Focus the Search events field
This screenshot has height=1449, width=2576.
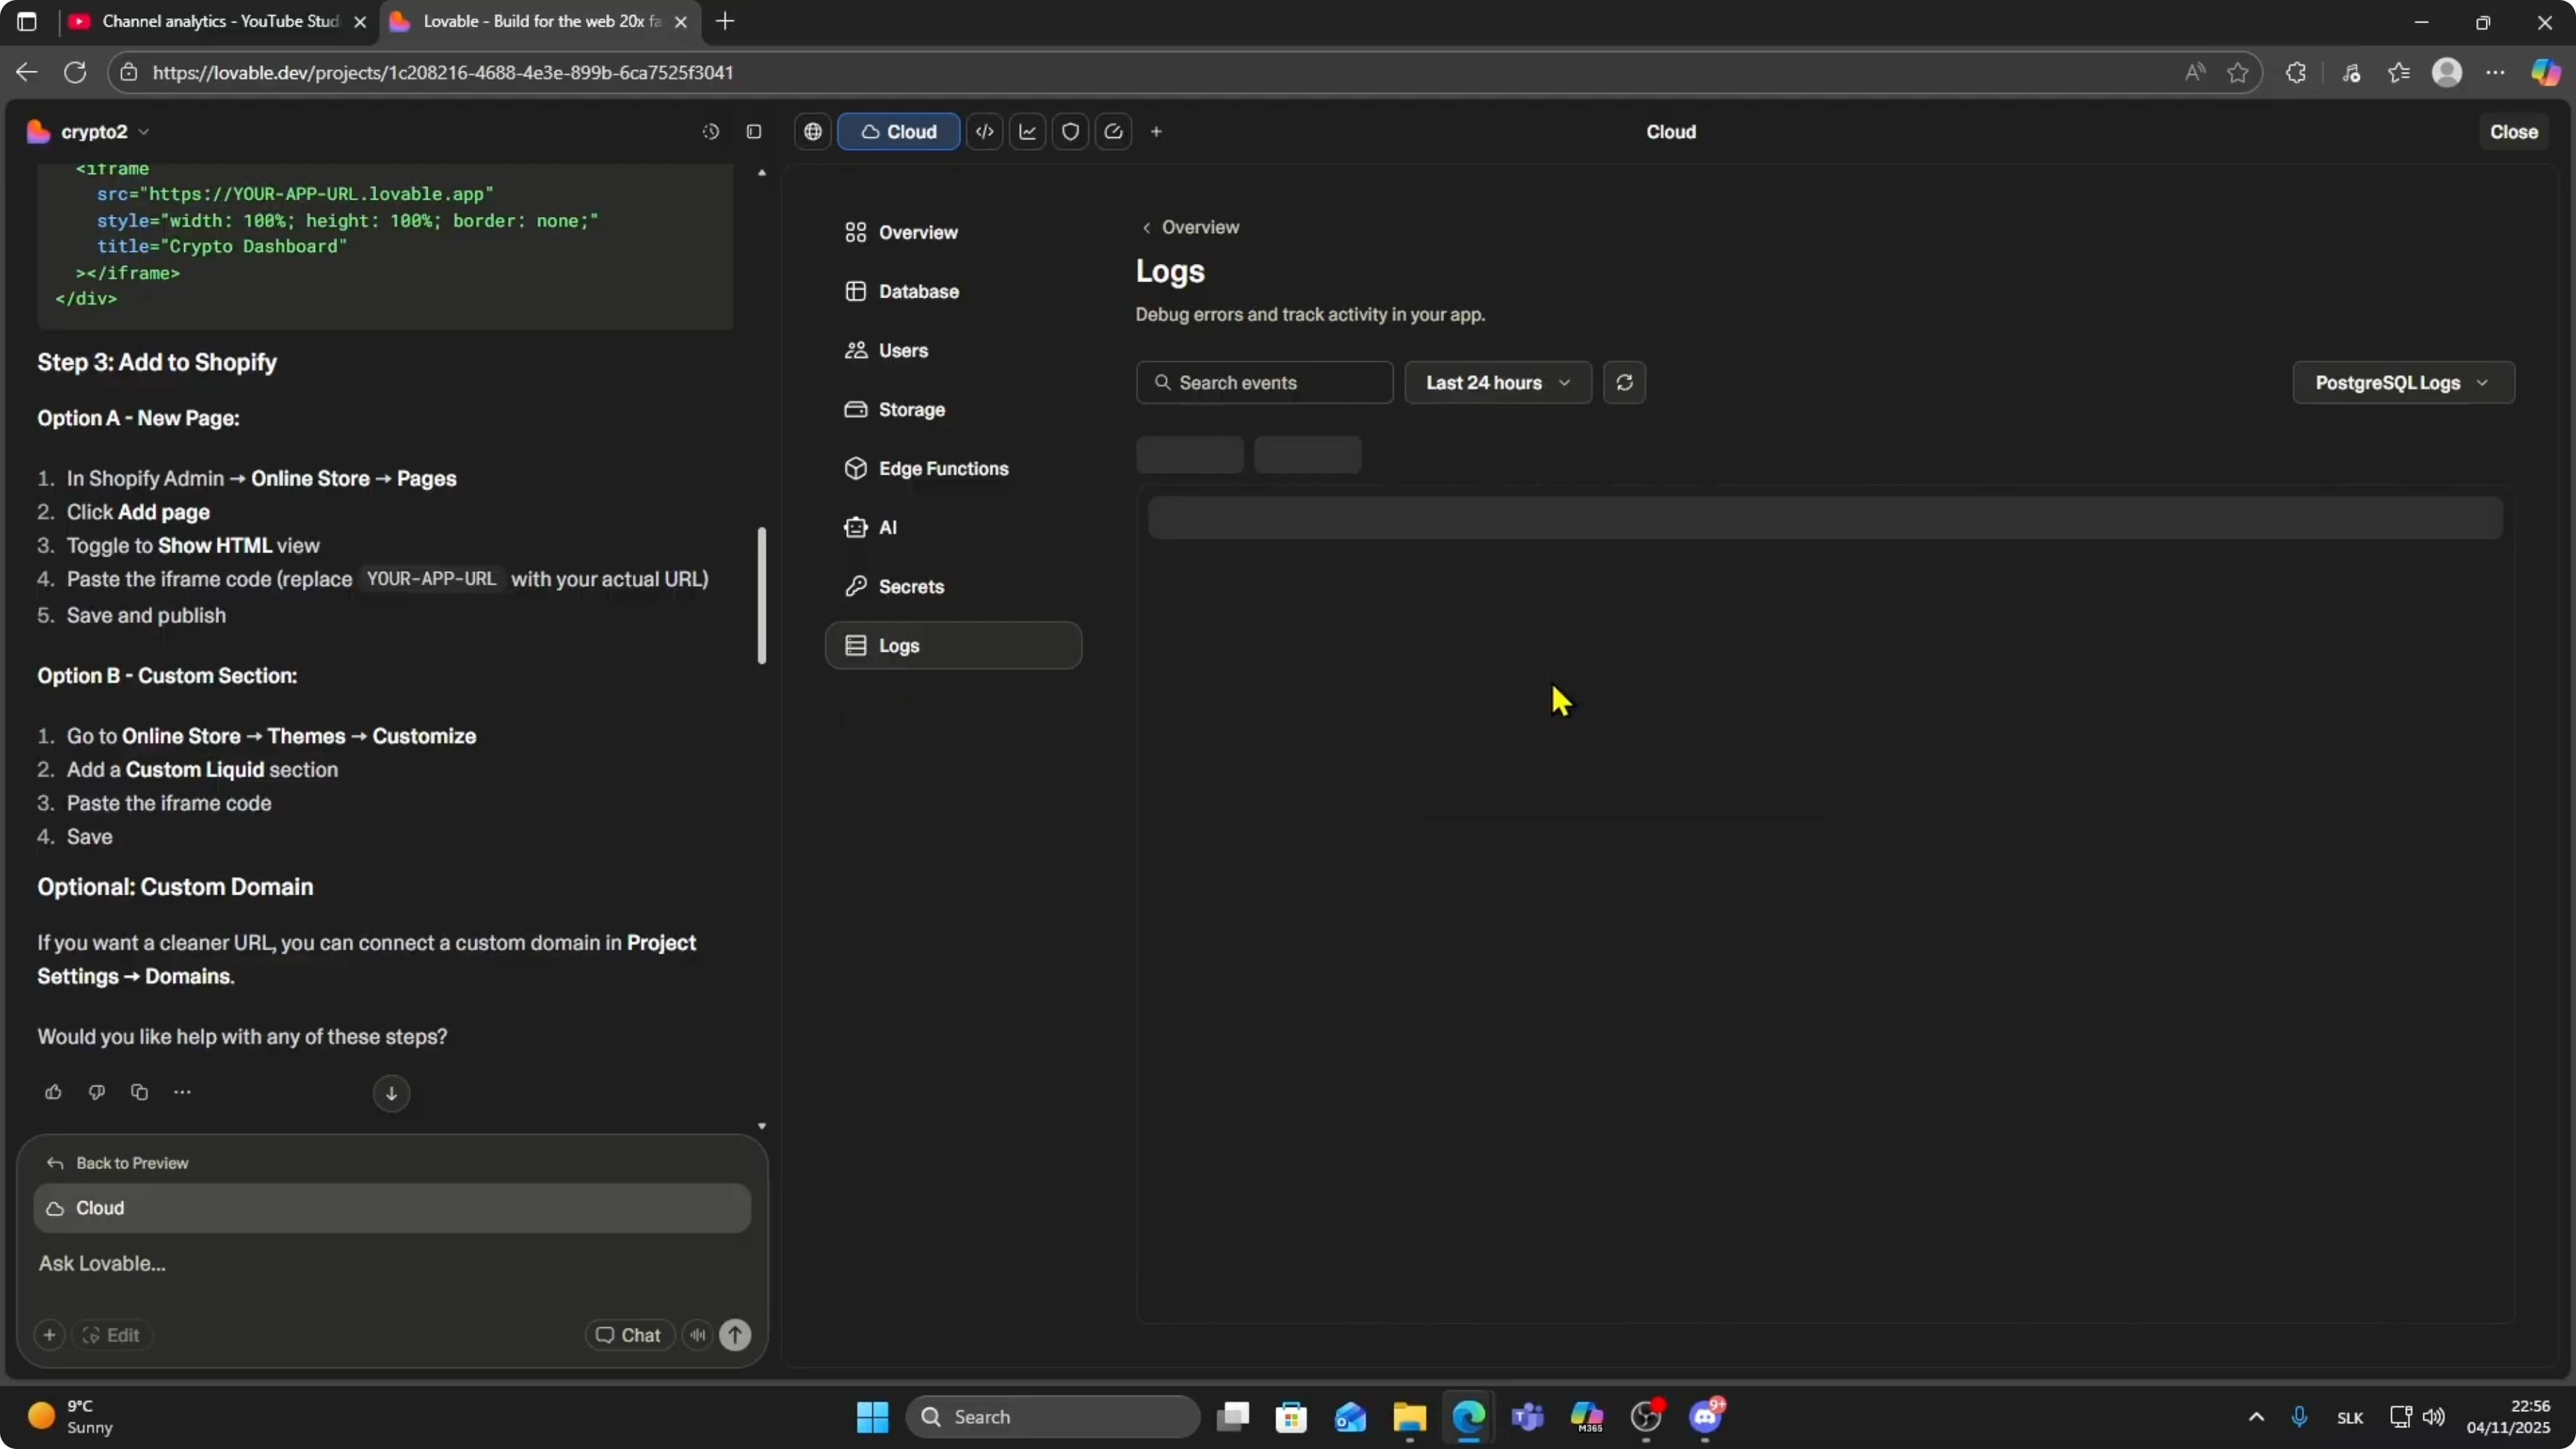[1264, 382]
